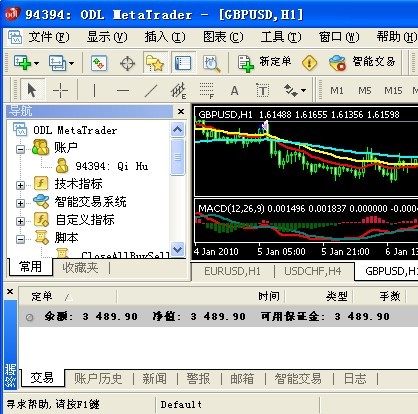Viewport: 418px width, 414px height.
Task: Select ODL MetaTrader root tree node
Action: (x=75, y=130)
